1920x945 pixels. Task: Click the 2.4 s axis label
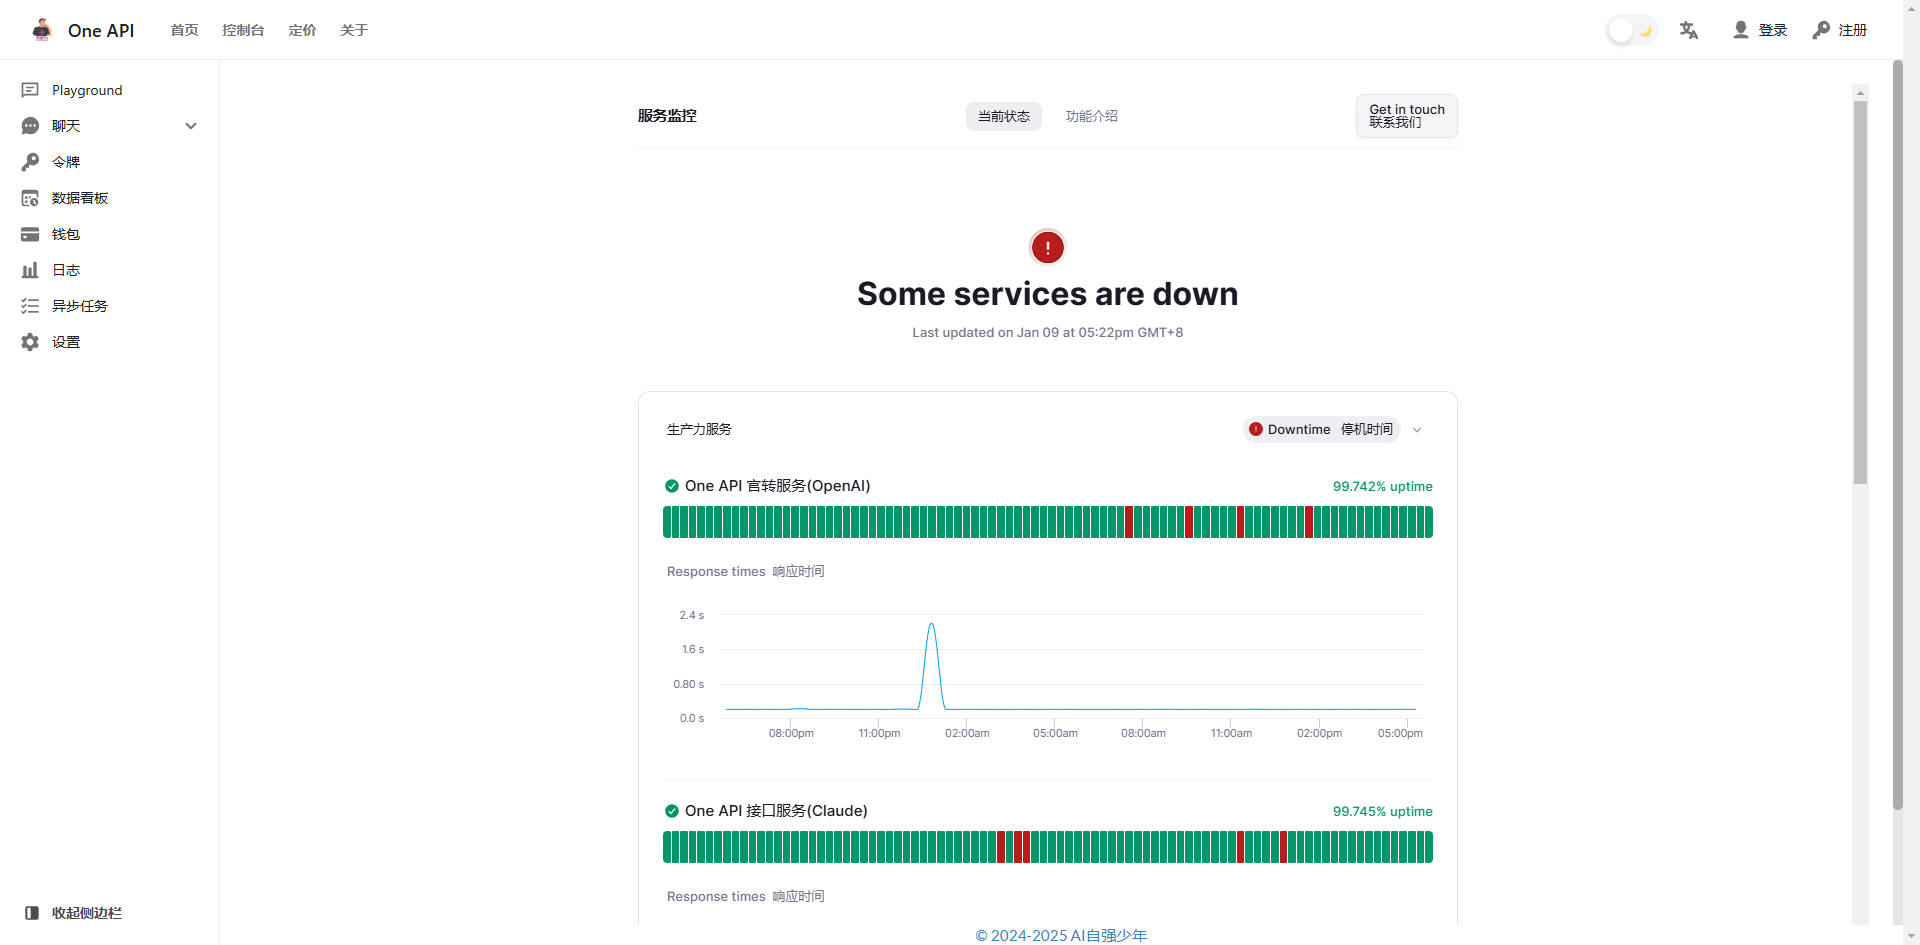click(692, 615)
